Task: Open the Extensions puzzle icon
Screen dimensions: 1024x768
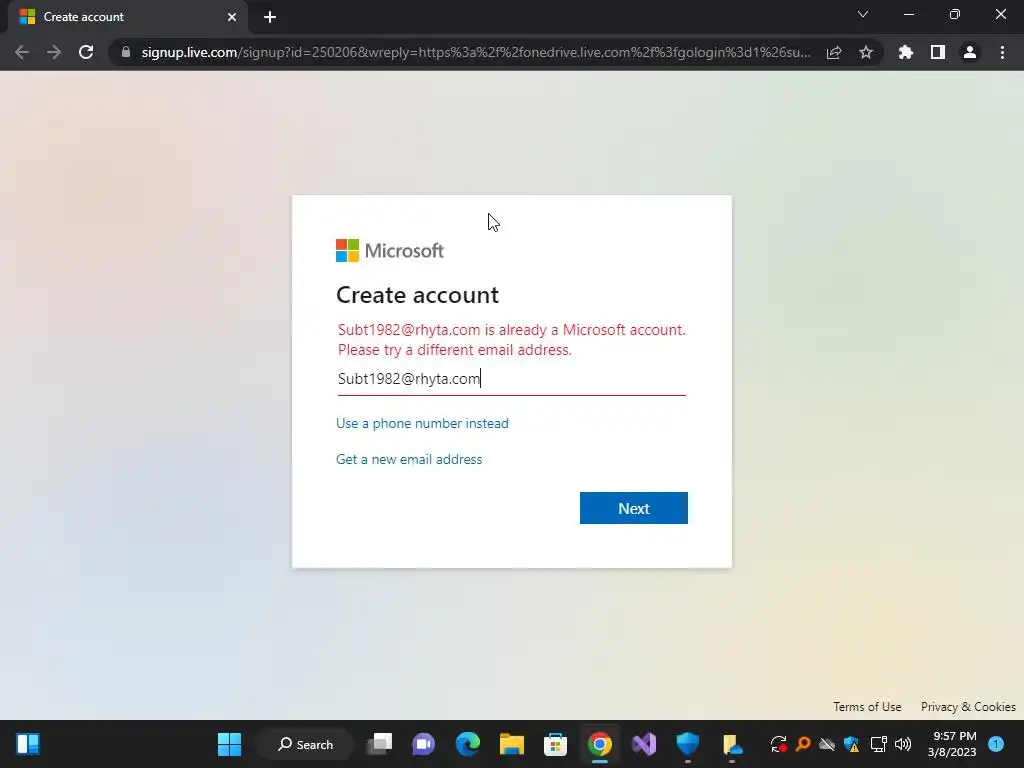Action: [x=906, y=52]
